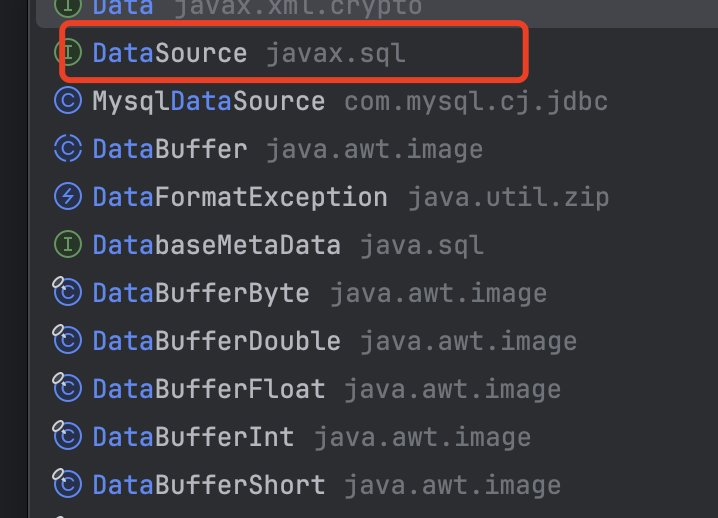This screenshot has height=518, width=718.
Task: Pick the DataFormatException suggestion
Action: [240, 197]
